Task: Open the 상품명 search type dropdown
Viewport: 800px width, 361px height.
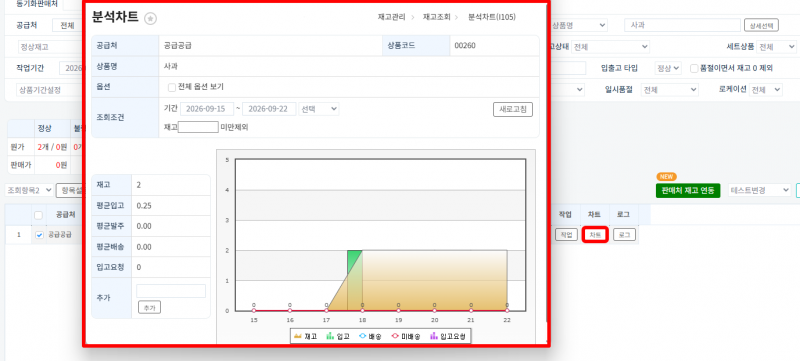Action: tap(580, 25)
